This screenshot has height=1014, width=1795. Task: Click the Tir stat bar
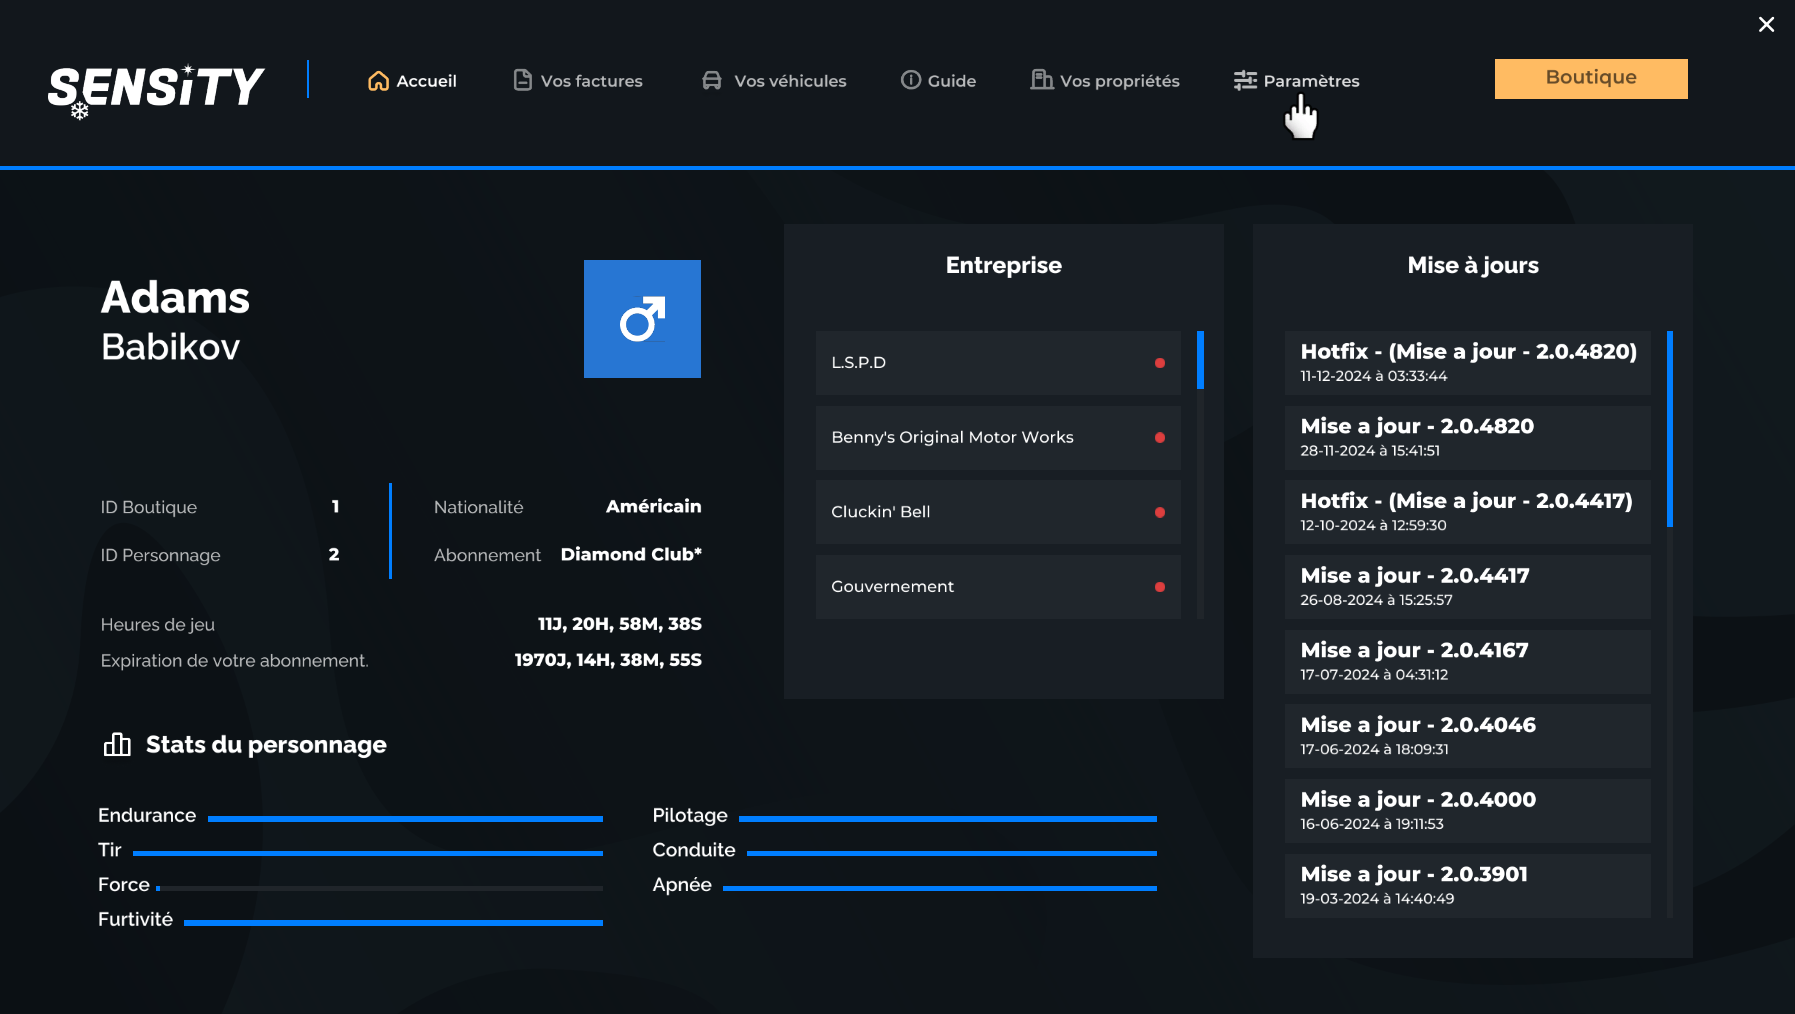tap(368, 854)
